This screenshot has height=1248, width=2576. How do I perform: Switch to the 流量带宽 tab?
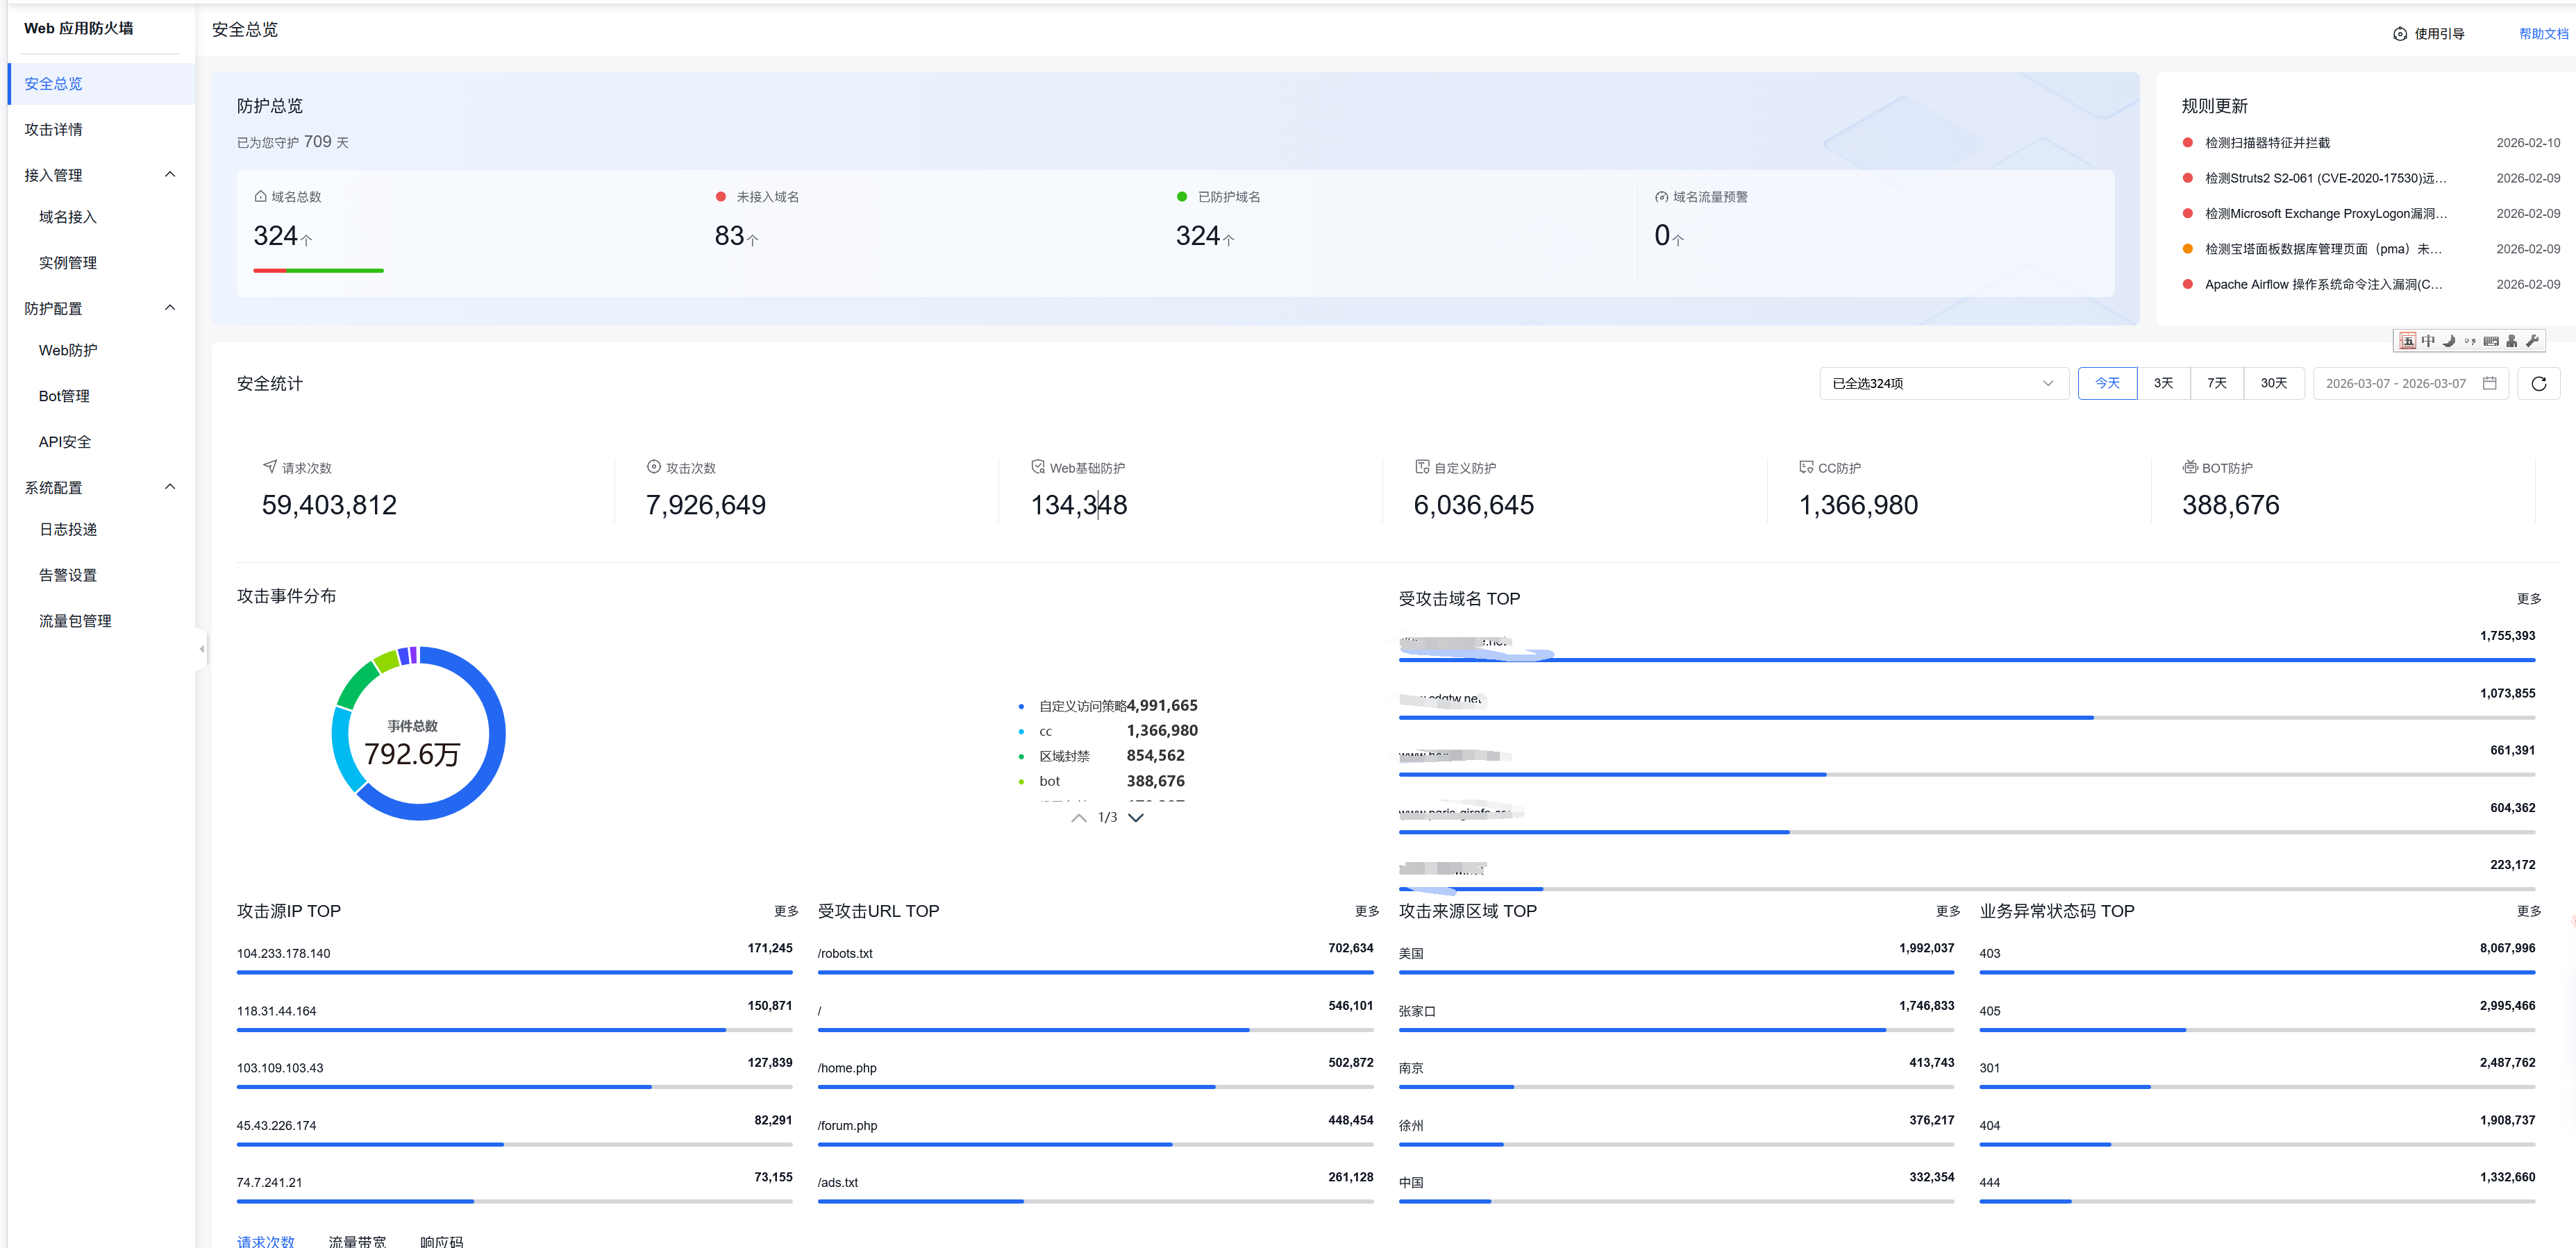point(357,1240)
